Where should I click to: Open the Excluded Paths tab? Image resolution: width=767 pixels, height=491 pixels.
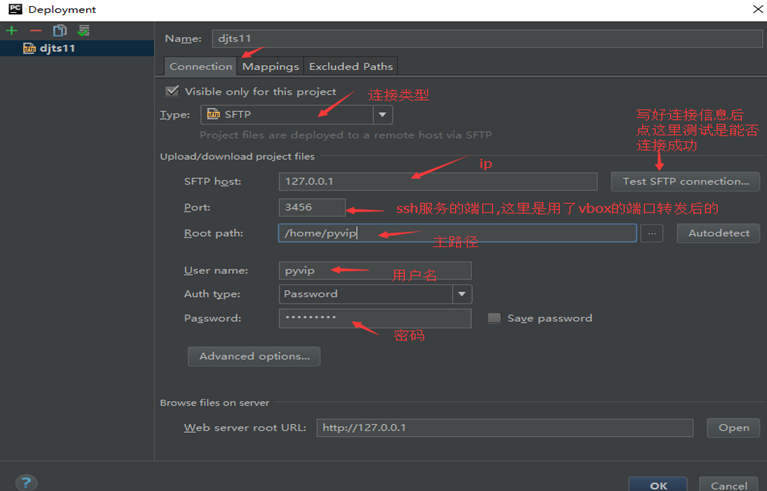351,67
